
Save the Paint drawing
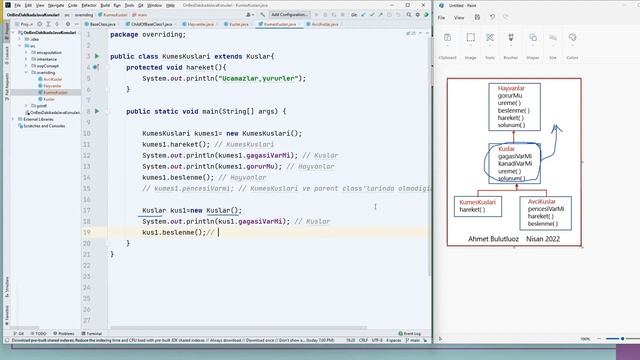pyautogui.click(x=477, y=17)
